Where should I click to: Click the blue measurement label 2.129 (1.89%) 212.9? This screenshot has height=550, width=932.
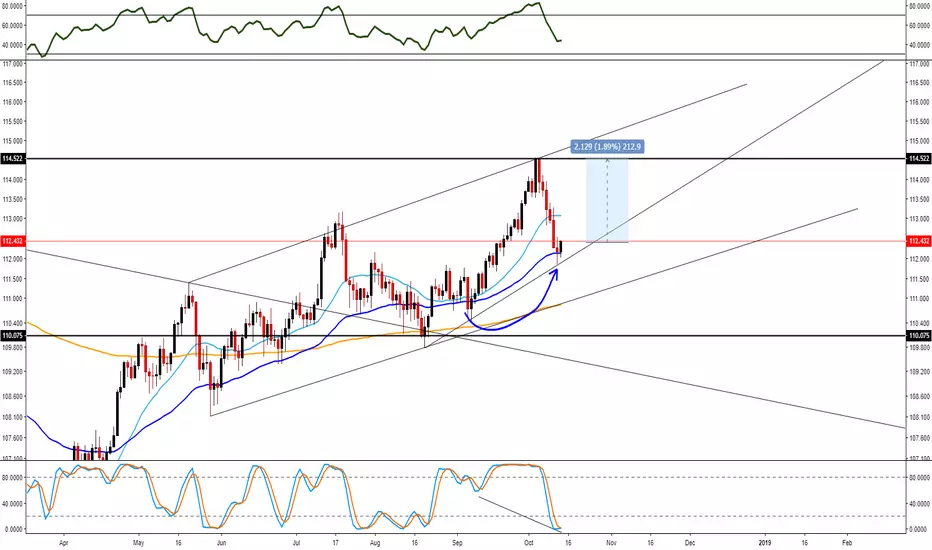coord(607,146)
